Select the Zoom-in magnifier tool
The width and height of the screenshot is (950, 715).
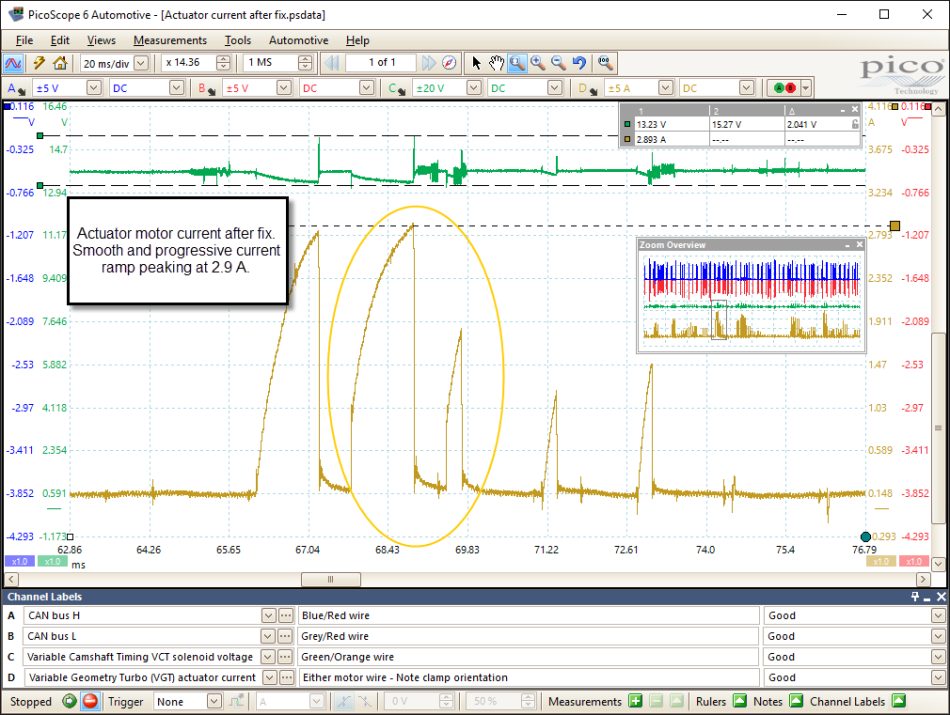click(x=538, y=63)
